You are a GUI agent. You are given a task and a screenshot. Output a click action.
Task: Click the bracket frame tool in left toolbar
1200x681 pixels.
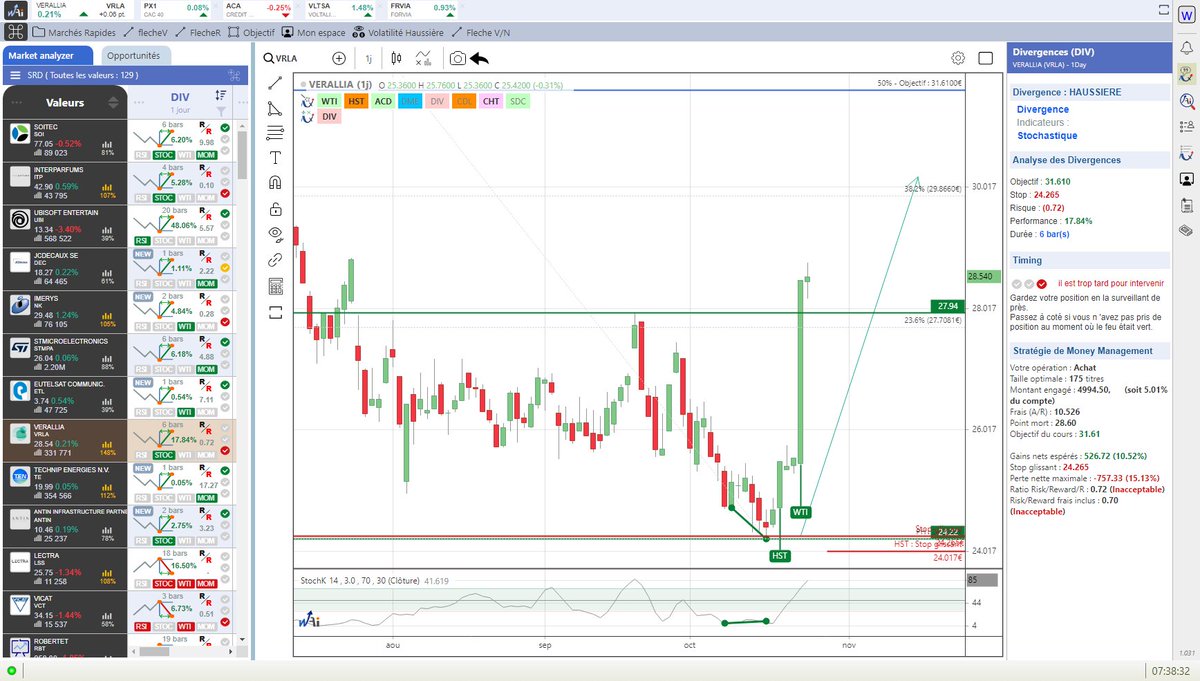coord(276,312)
